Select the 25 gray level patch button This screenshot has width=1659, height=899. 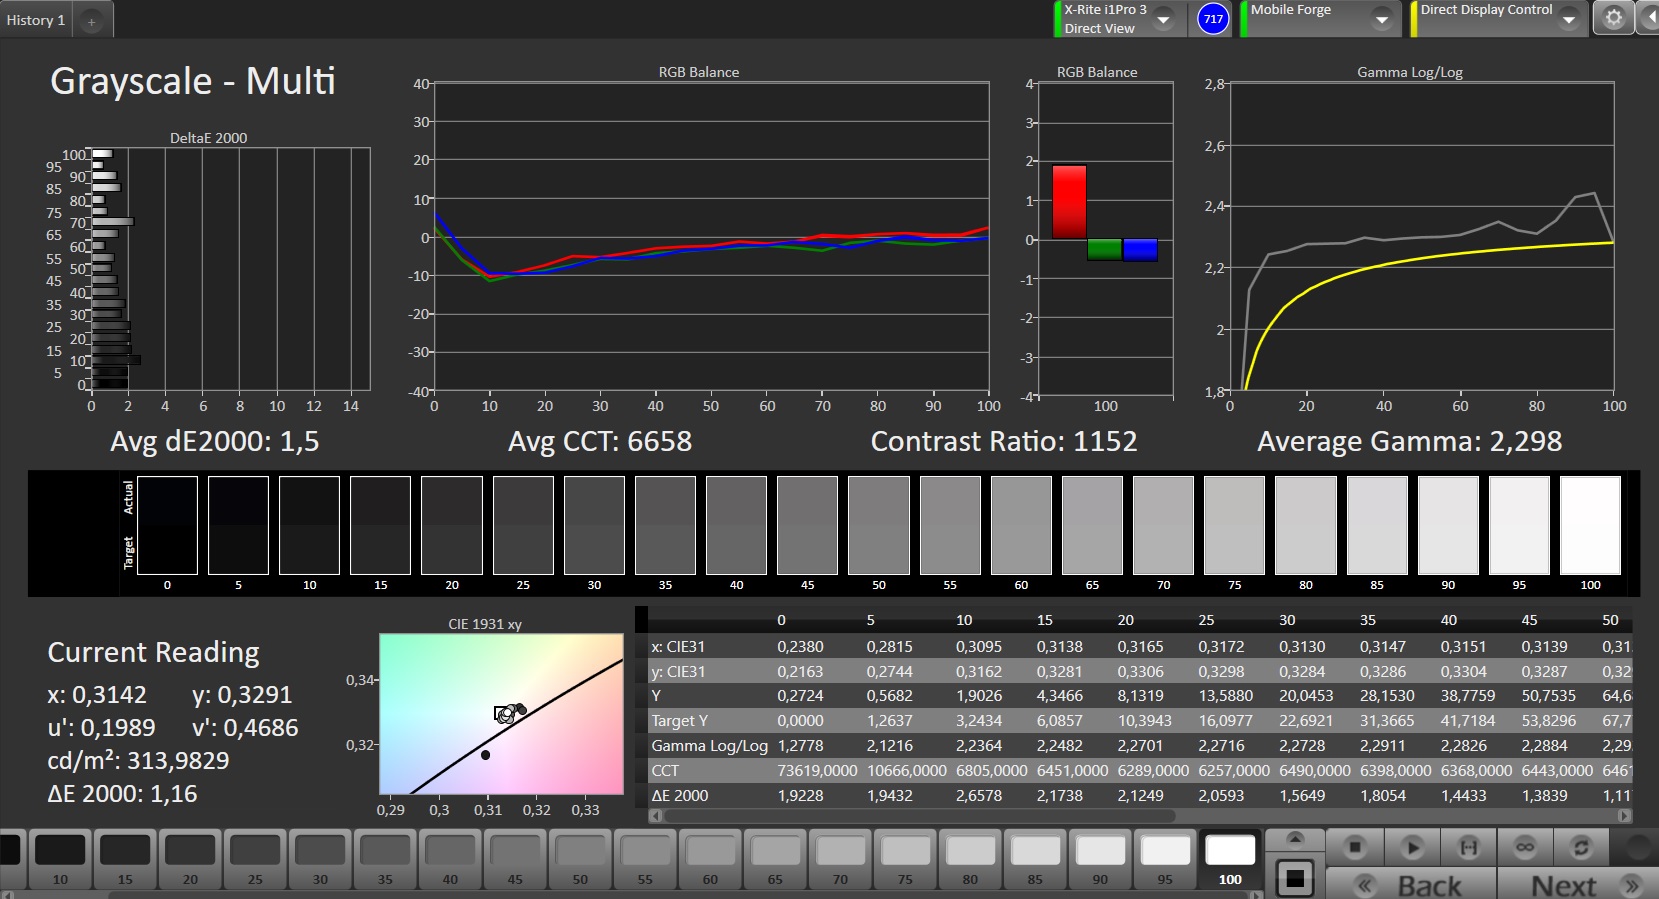point(255,860)
